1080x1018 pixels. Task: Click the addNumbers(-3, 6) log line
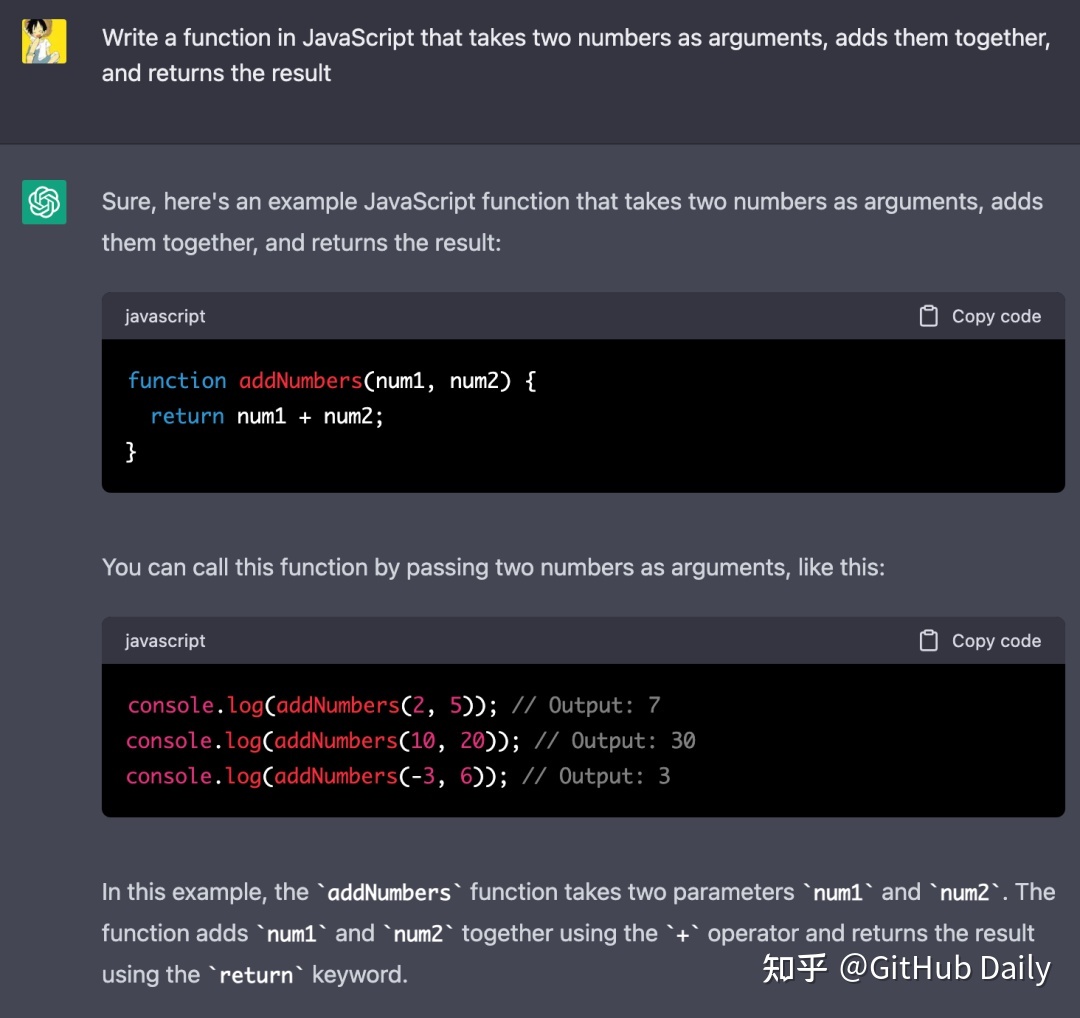coord(397,776)
